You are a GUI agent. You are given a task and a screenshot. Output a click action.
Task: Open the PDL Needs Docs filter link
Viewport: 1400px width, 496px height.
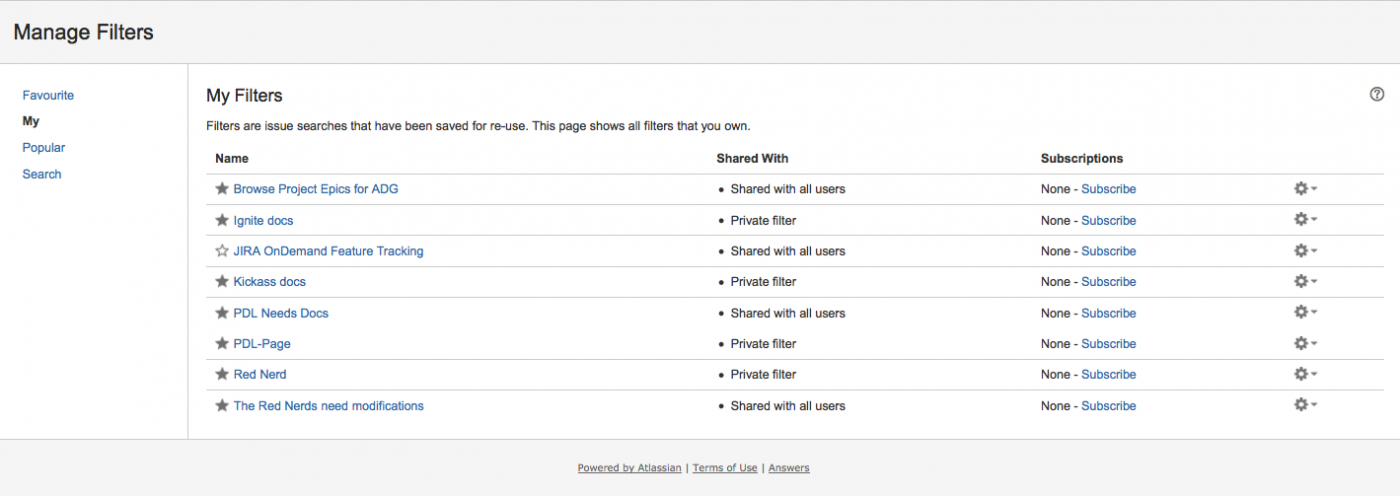[x=281, y=313]
